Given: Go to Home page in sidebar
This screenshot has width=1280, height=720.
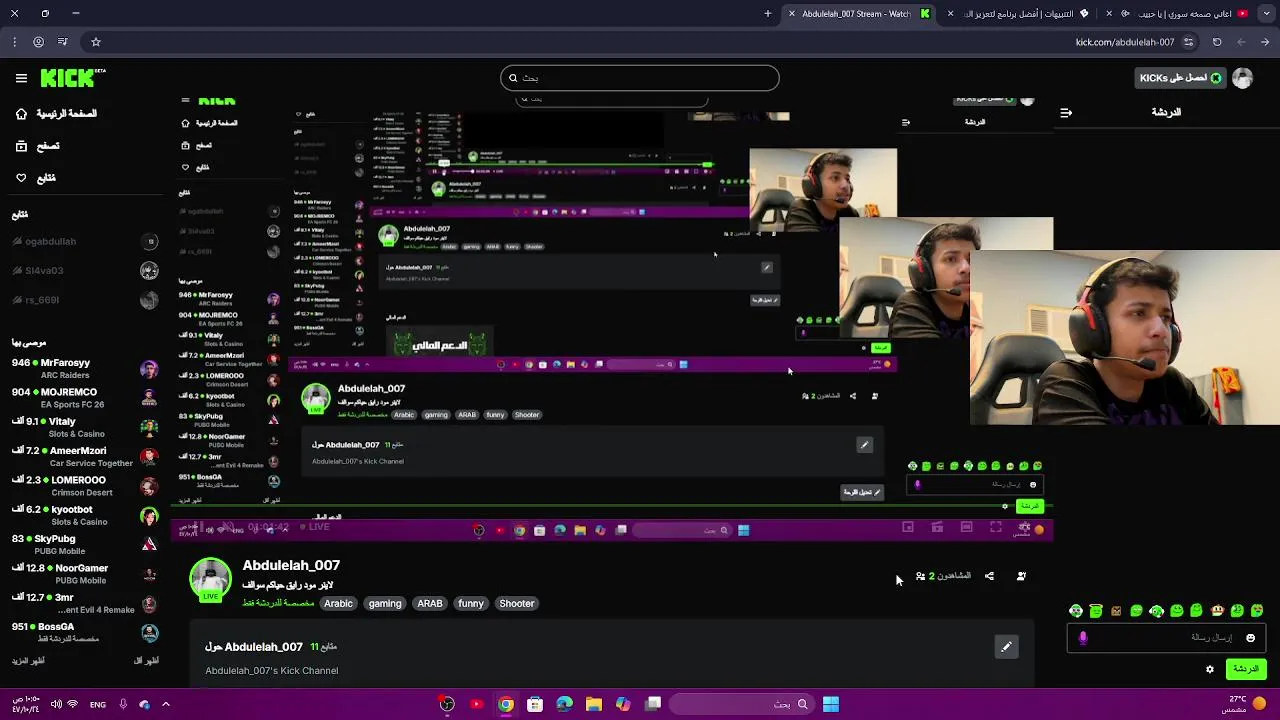Looking at the screenshot, I should pyautogui.click(x=56, y=114).
